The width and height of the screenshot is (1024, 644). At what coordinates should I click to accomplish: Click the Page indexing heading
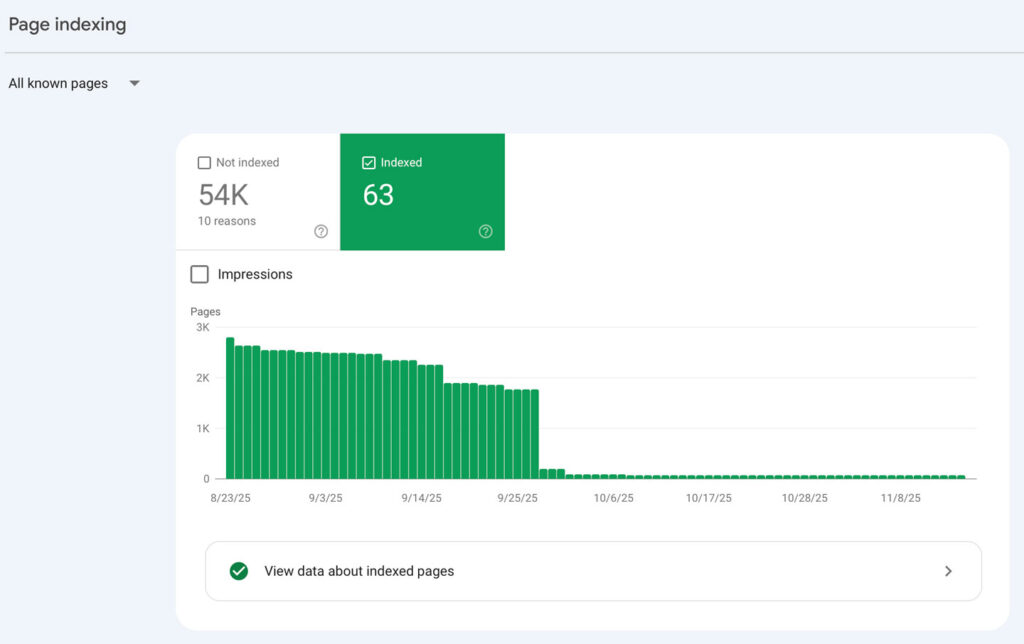67,24
